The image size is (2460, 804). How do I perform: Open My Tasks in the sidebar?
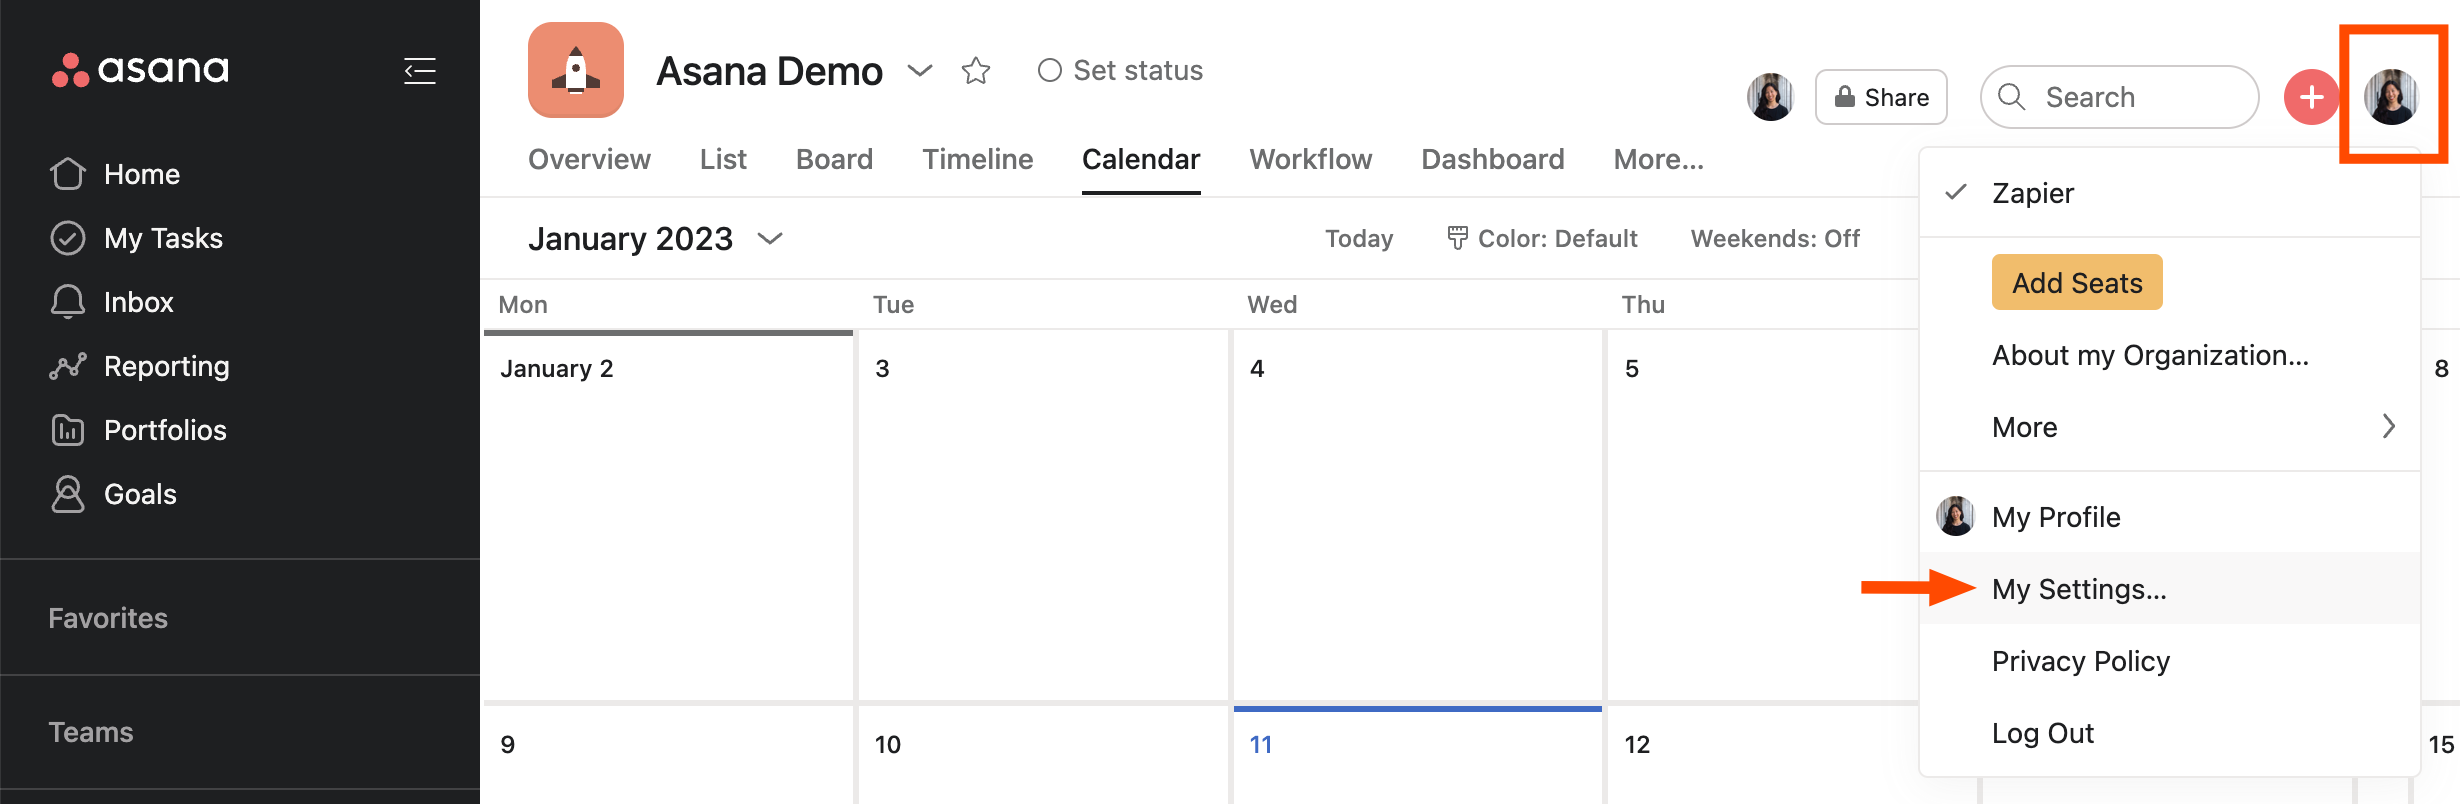click(163, 238)
